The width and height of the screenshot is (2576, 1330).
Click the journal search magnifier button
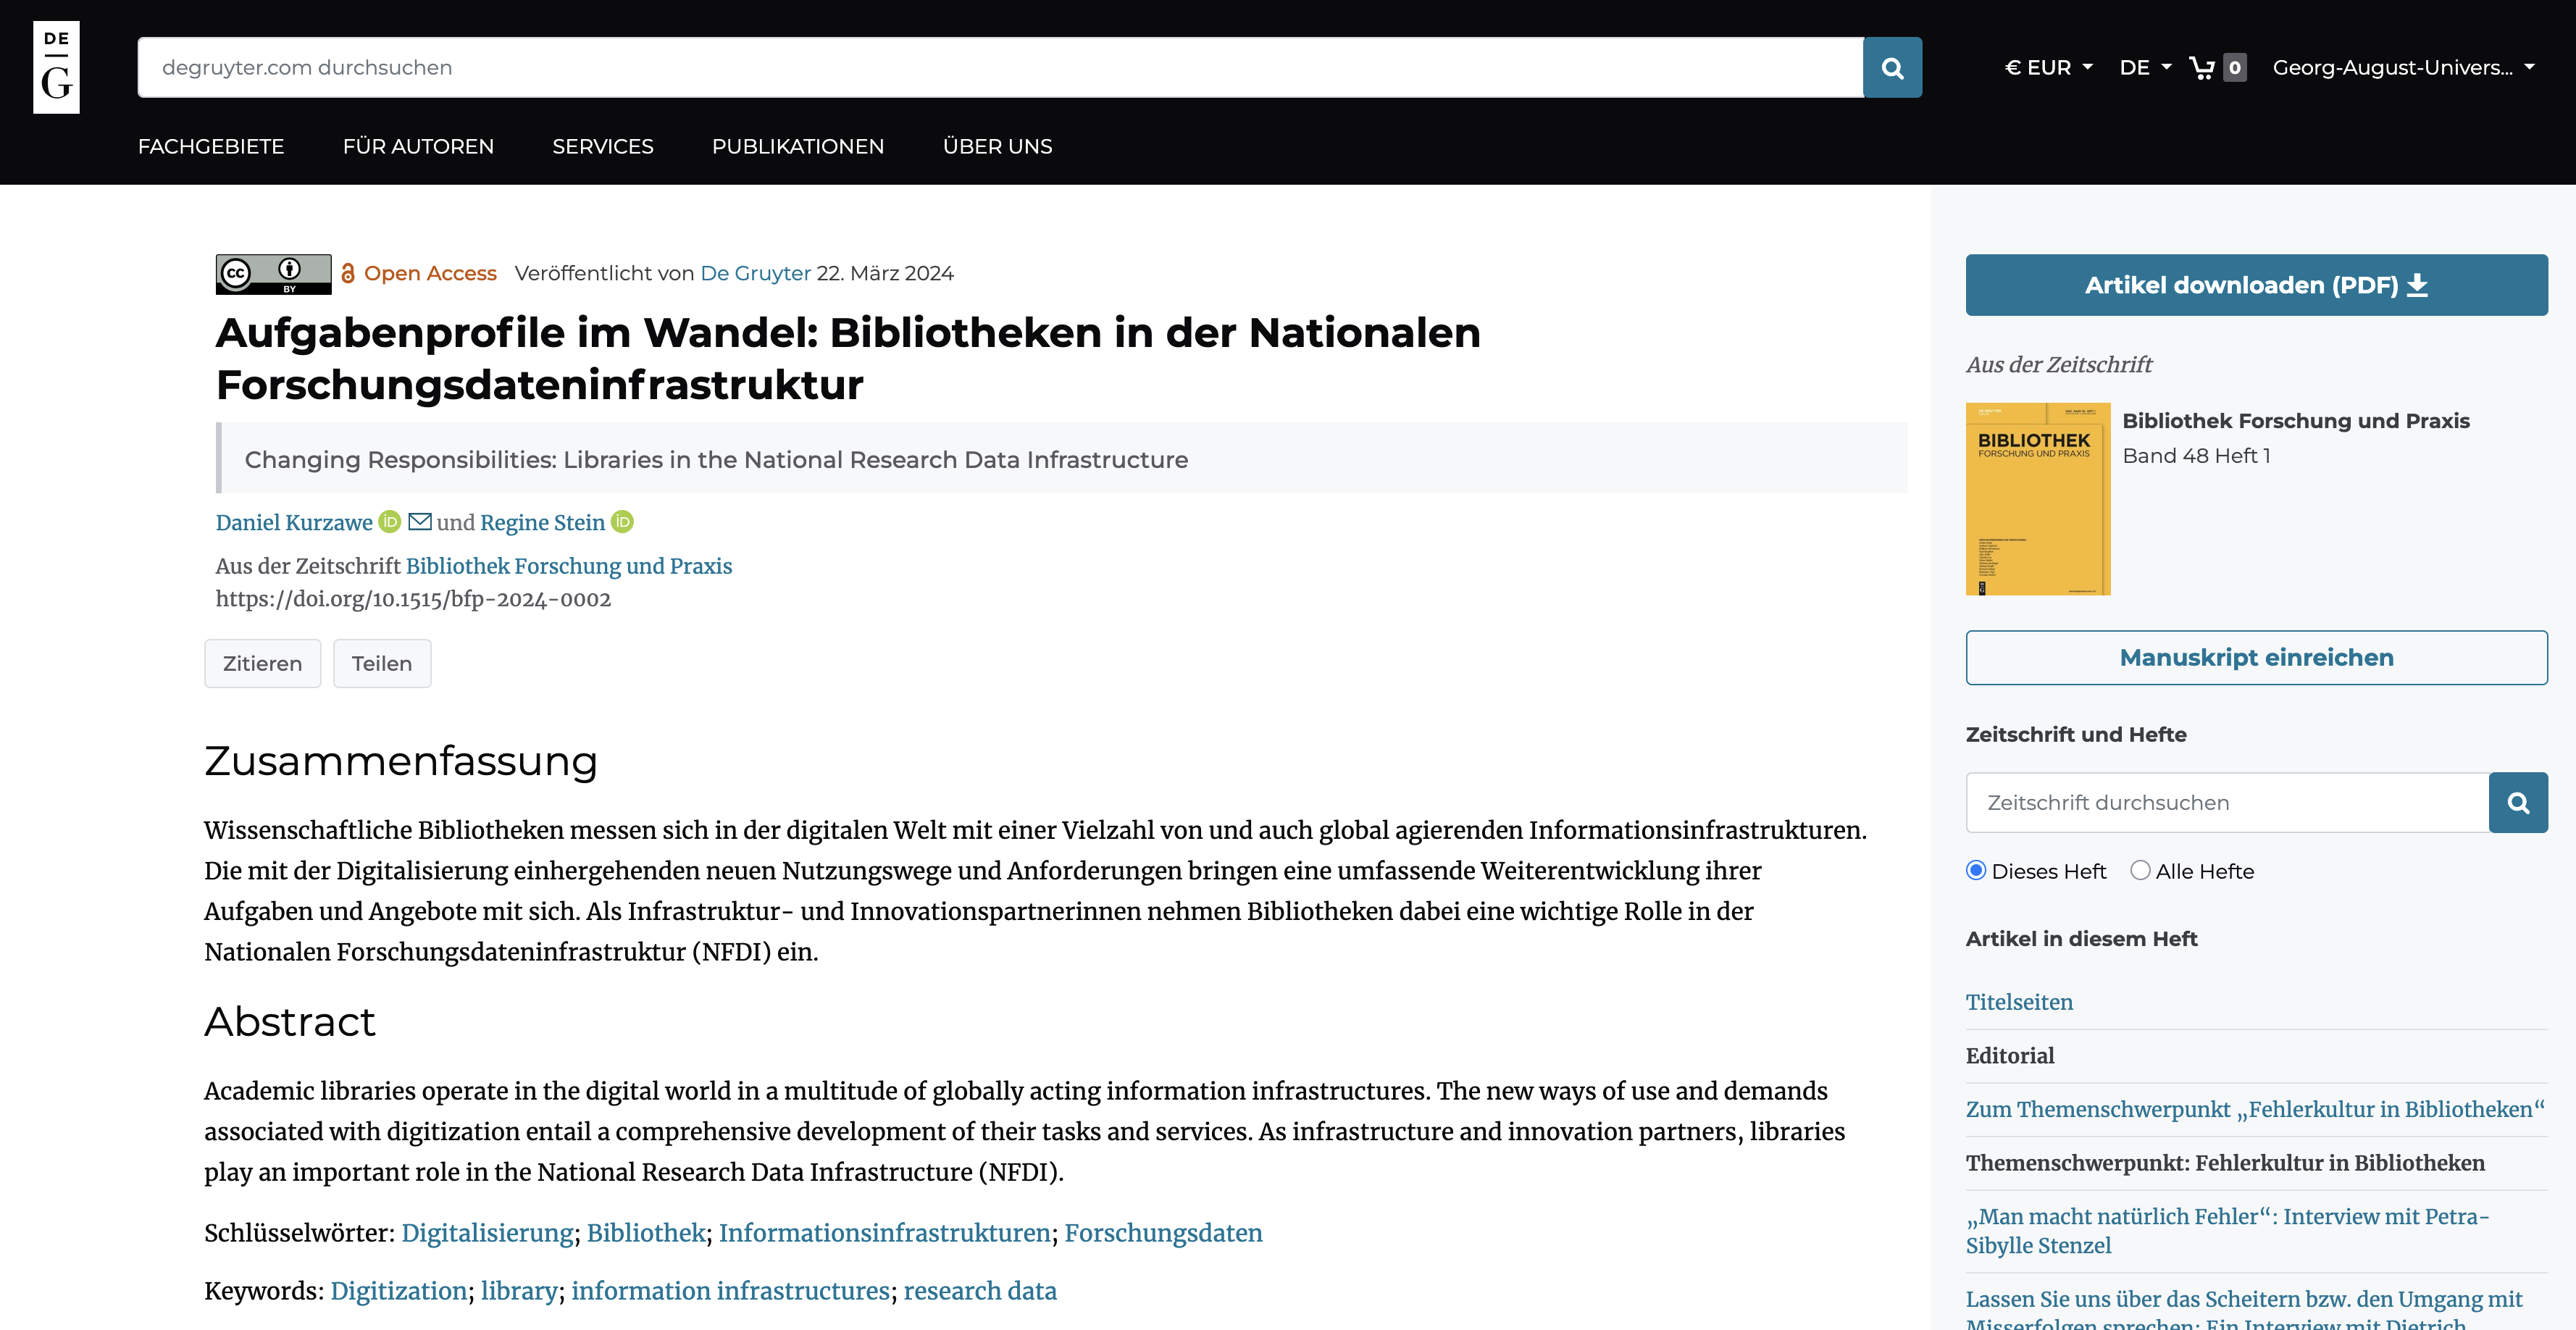(x=2517, y=802)
